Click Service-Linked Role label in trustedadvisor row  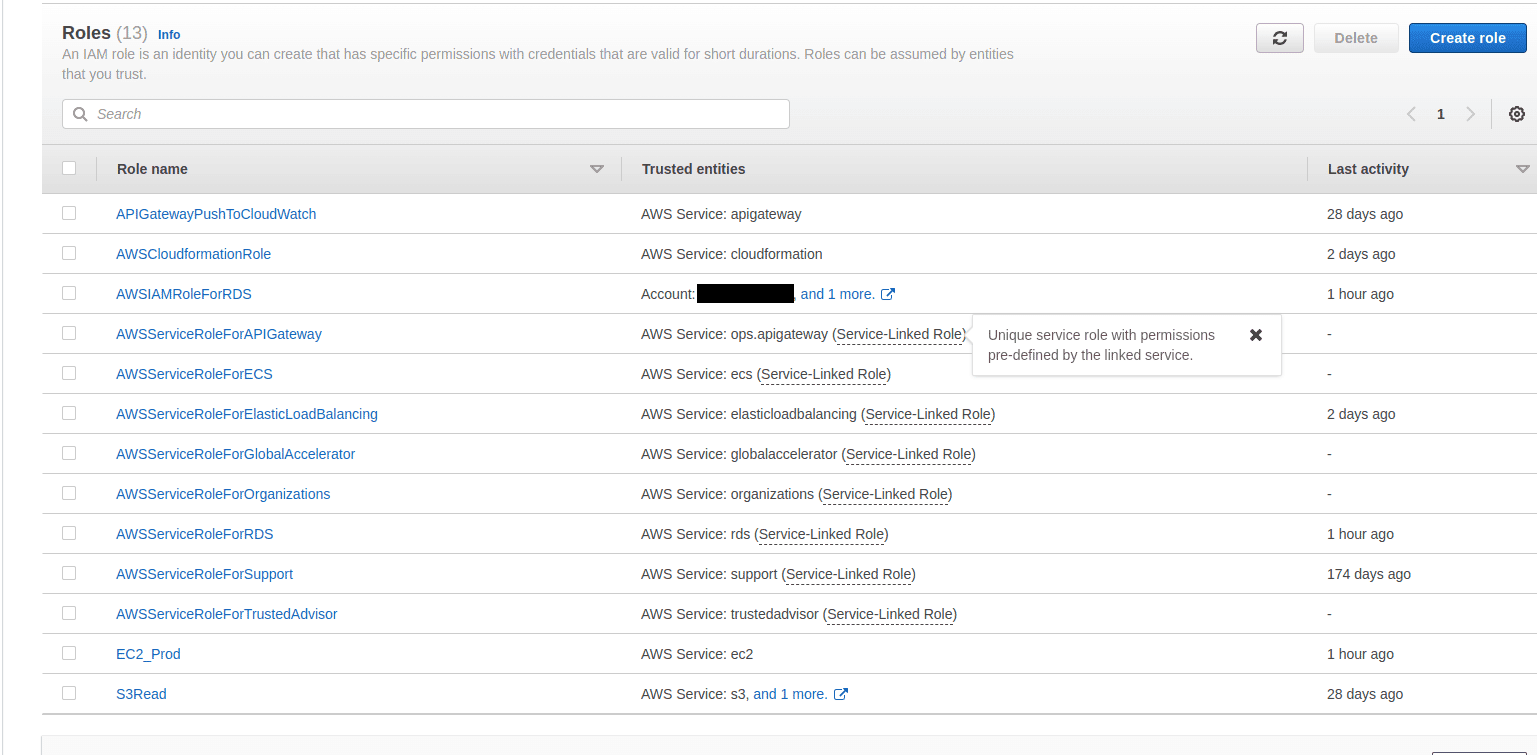coord(889,614)
